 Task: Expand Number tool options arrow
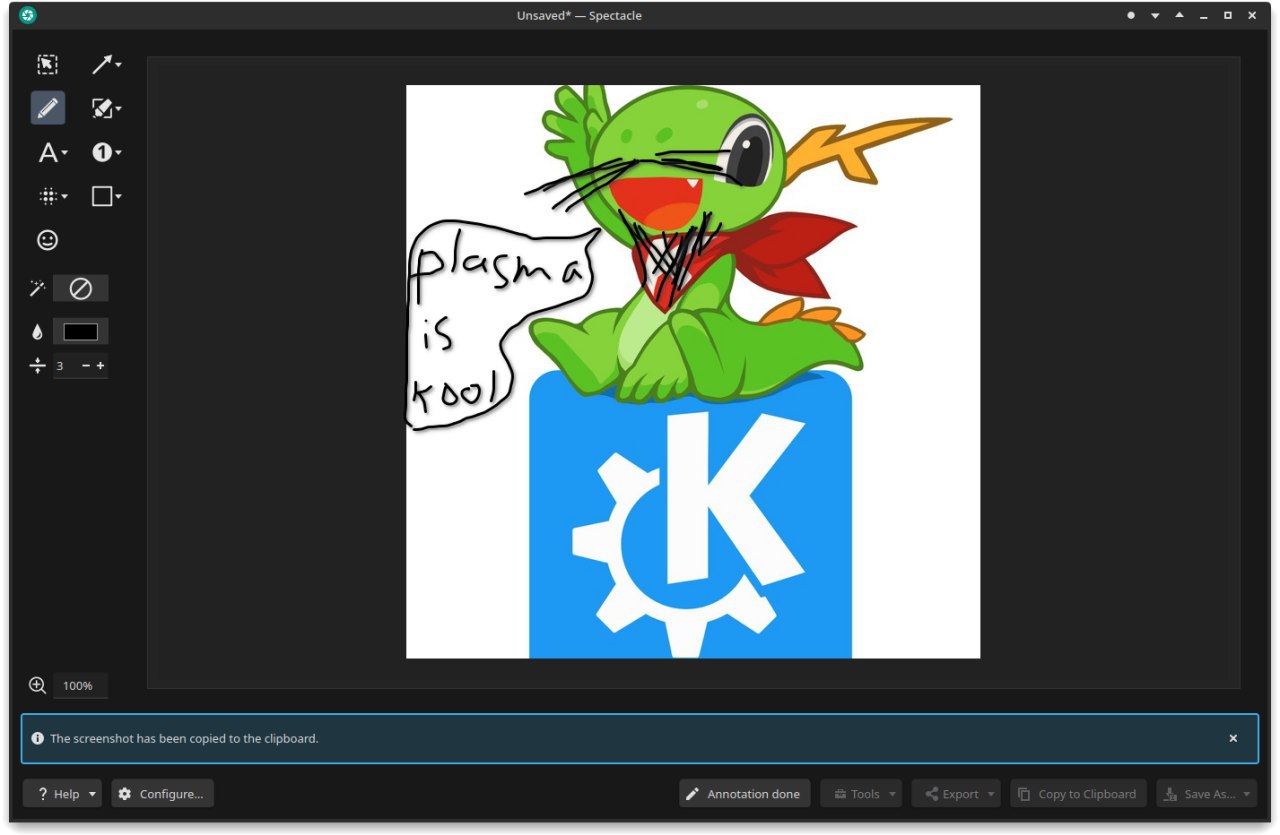[119, 152]
